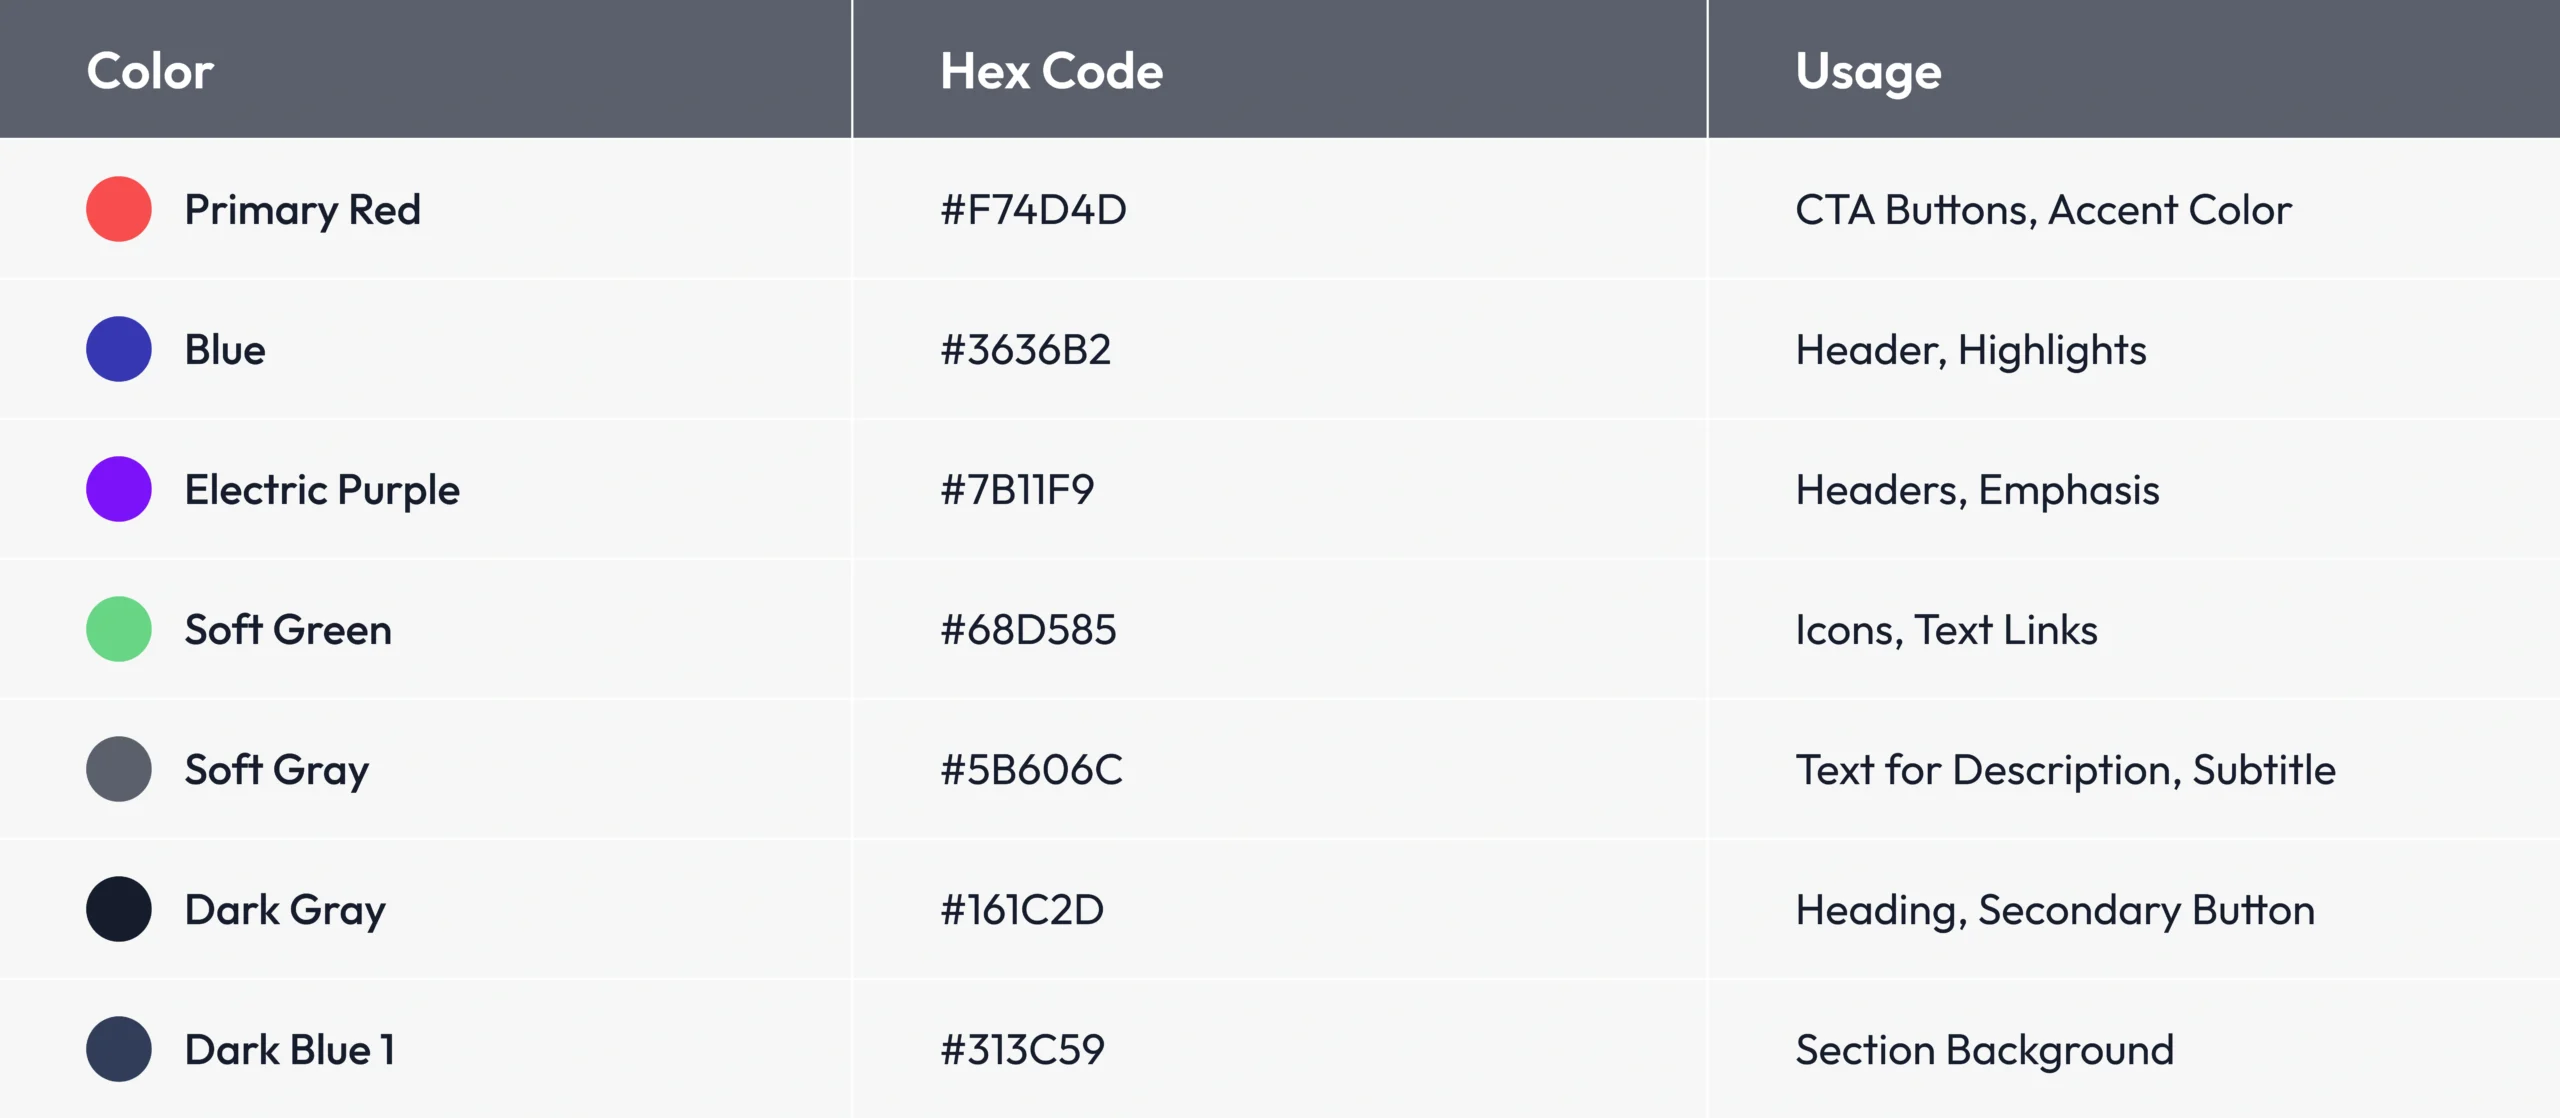Click the #313C59 hex value
Image resolution: width=2560 pixels, height=1118 pixels.
pyautogui.click(x=1022, y=1050)
